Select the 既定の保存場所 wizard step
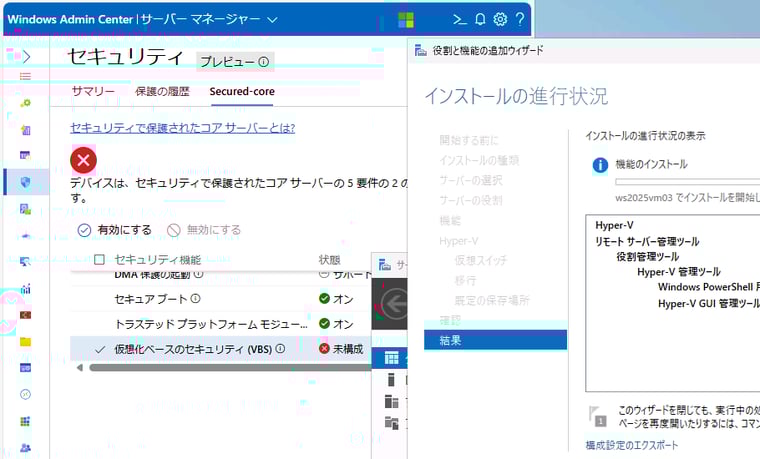The height and width of the screenshot is (459, 760). [x=491, y=301]
